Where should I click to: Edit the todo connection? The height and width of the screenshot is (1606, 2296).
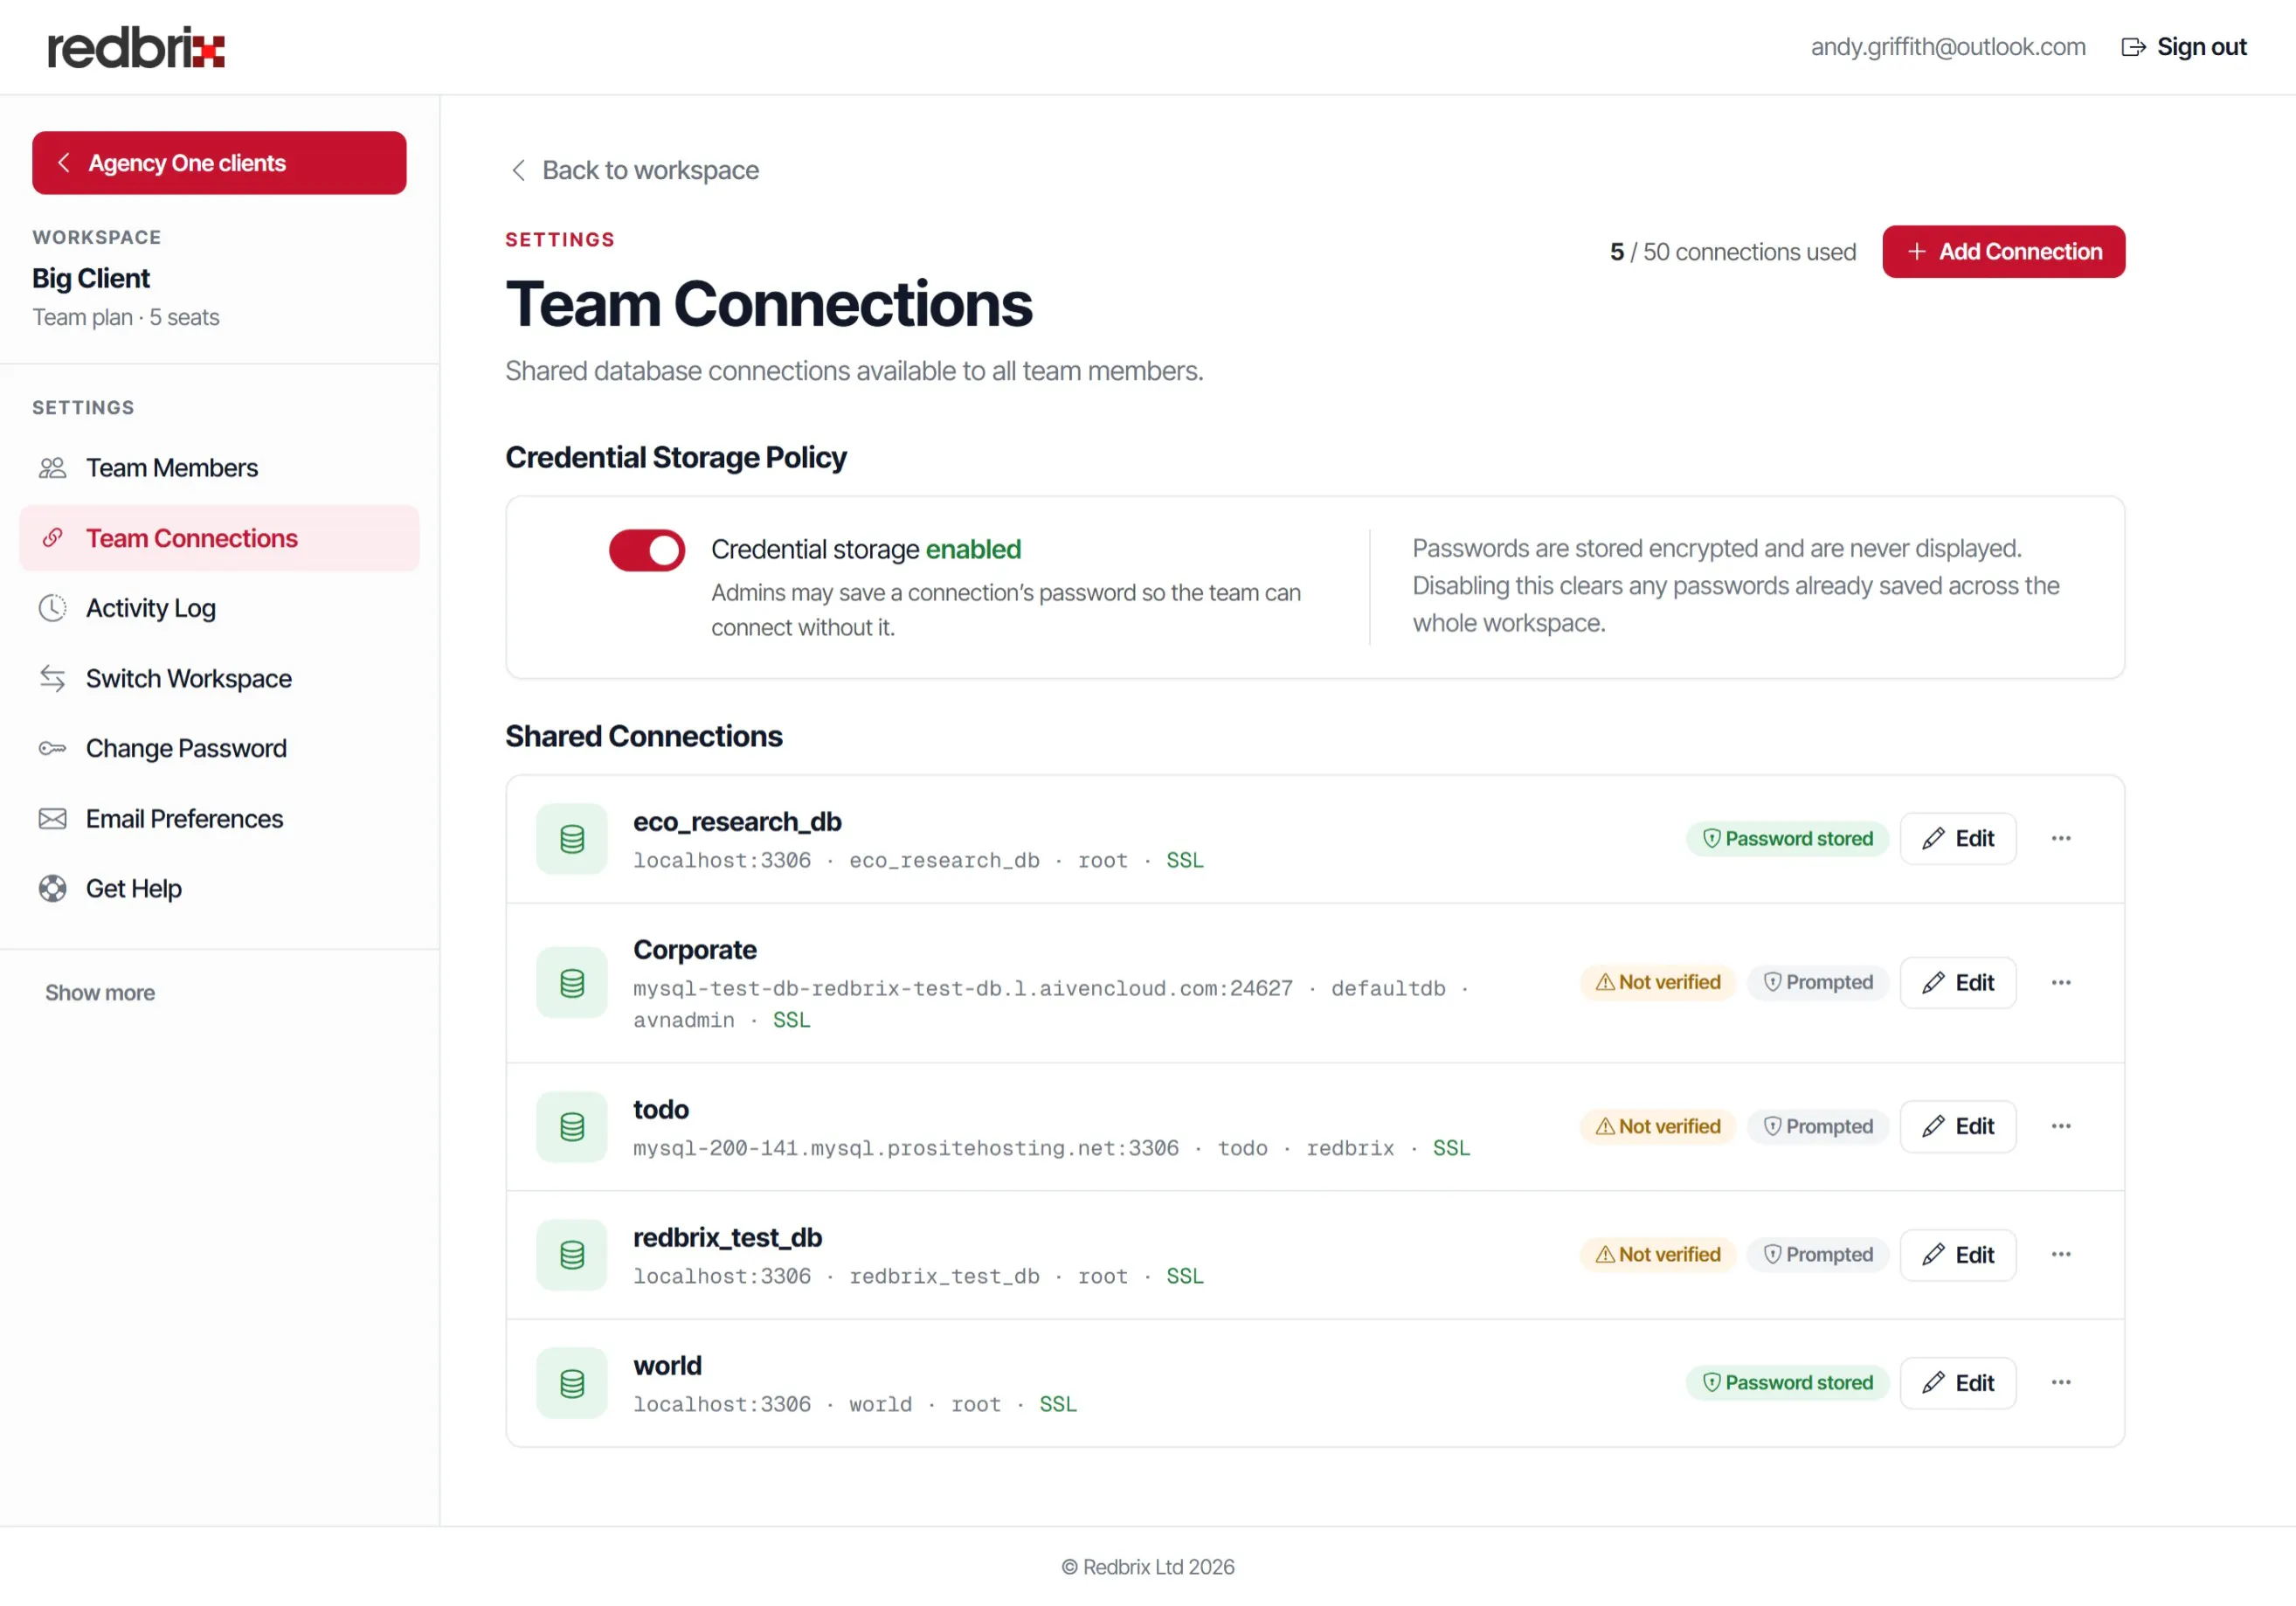coord(1957,1126)
